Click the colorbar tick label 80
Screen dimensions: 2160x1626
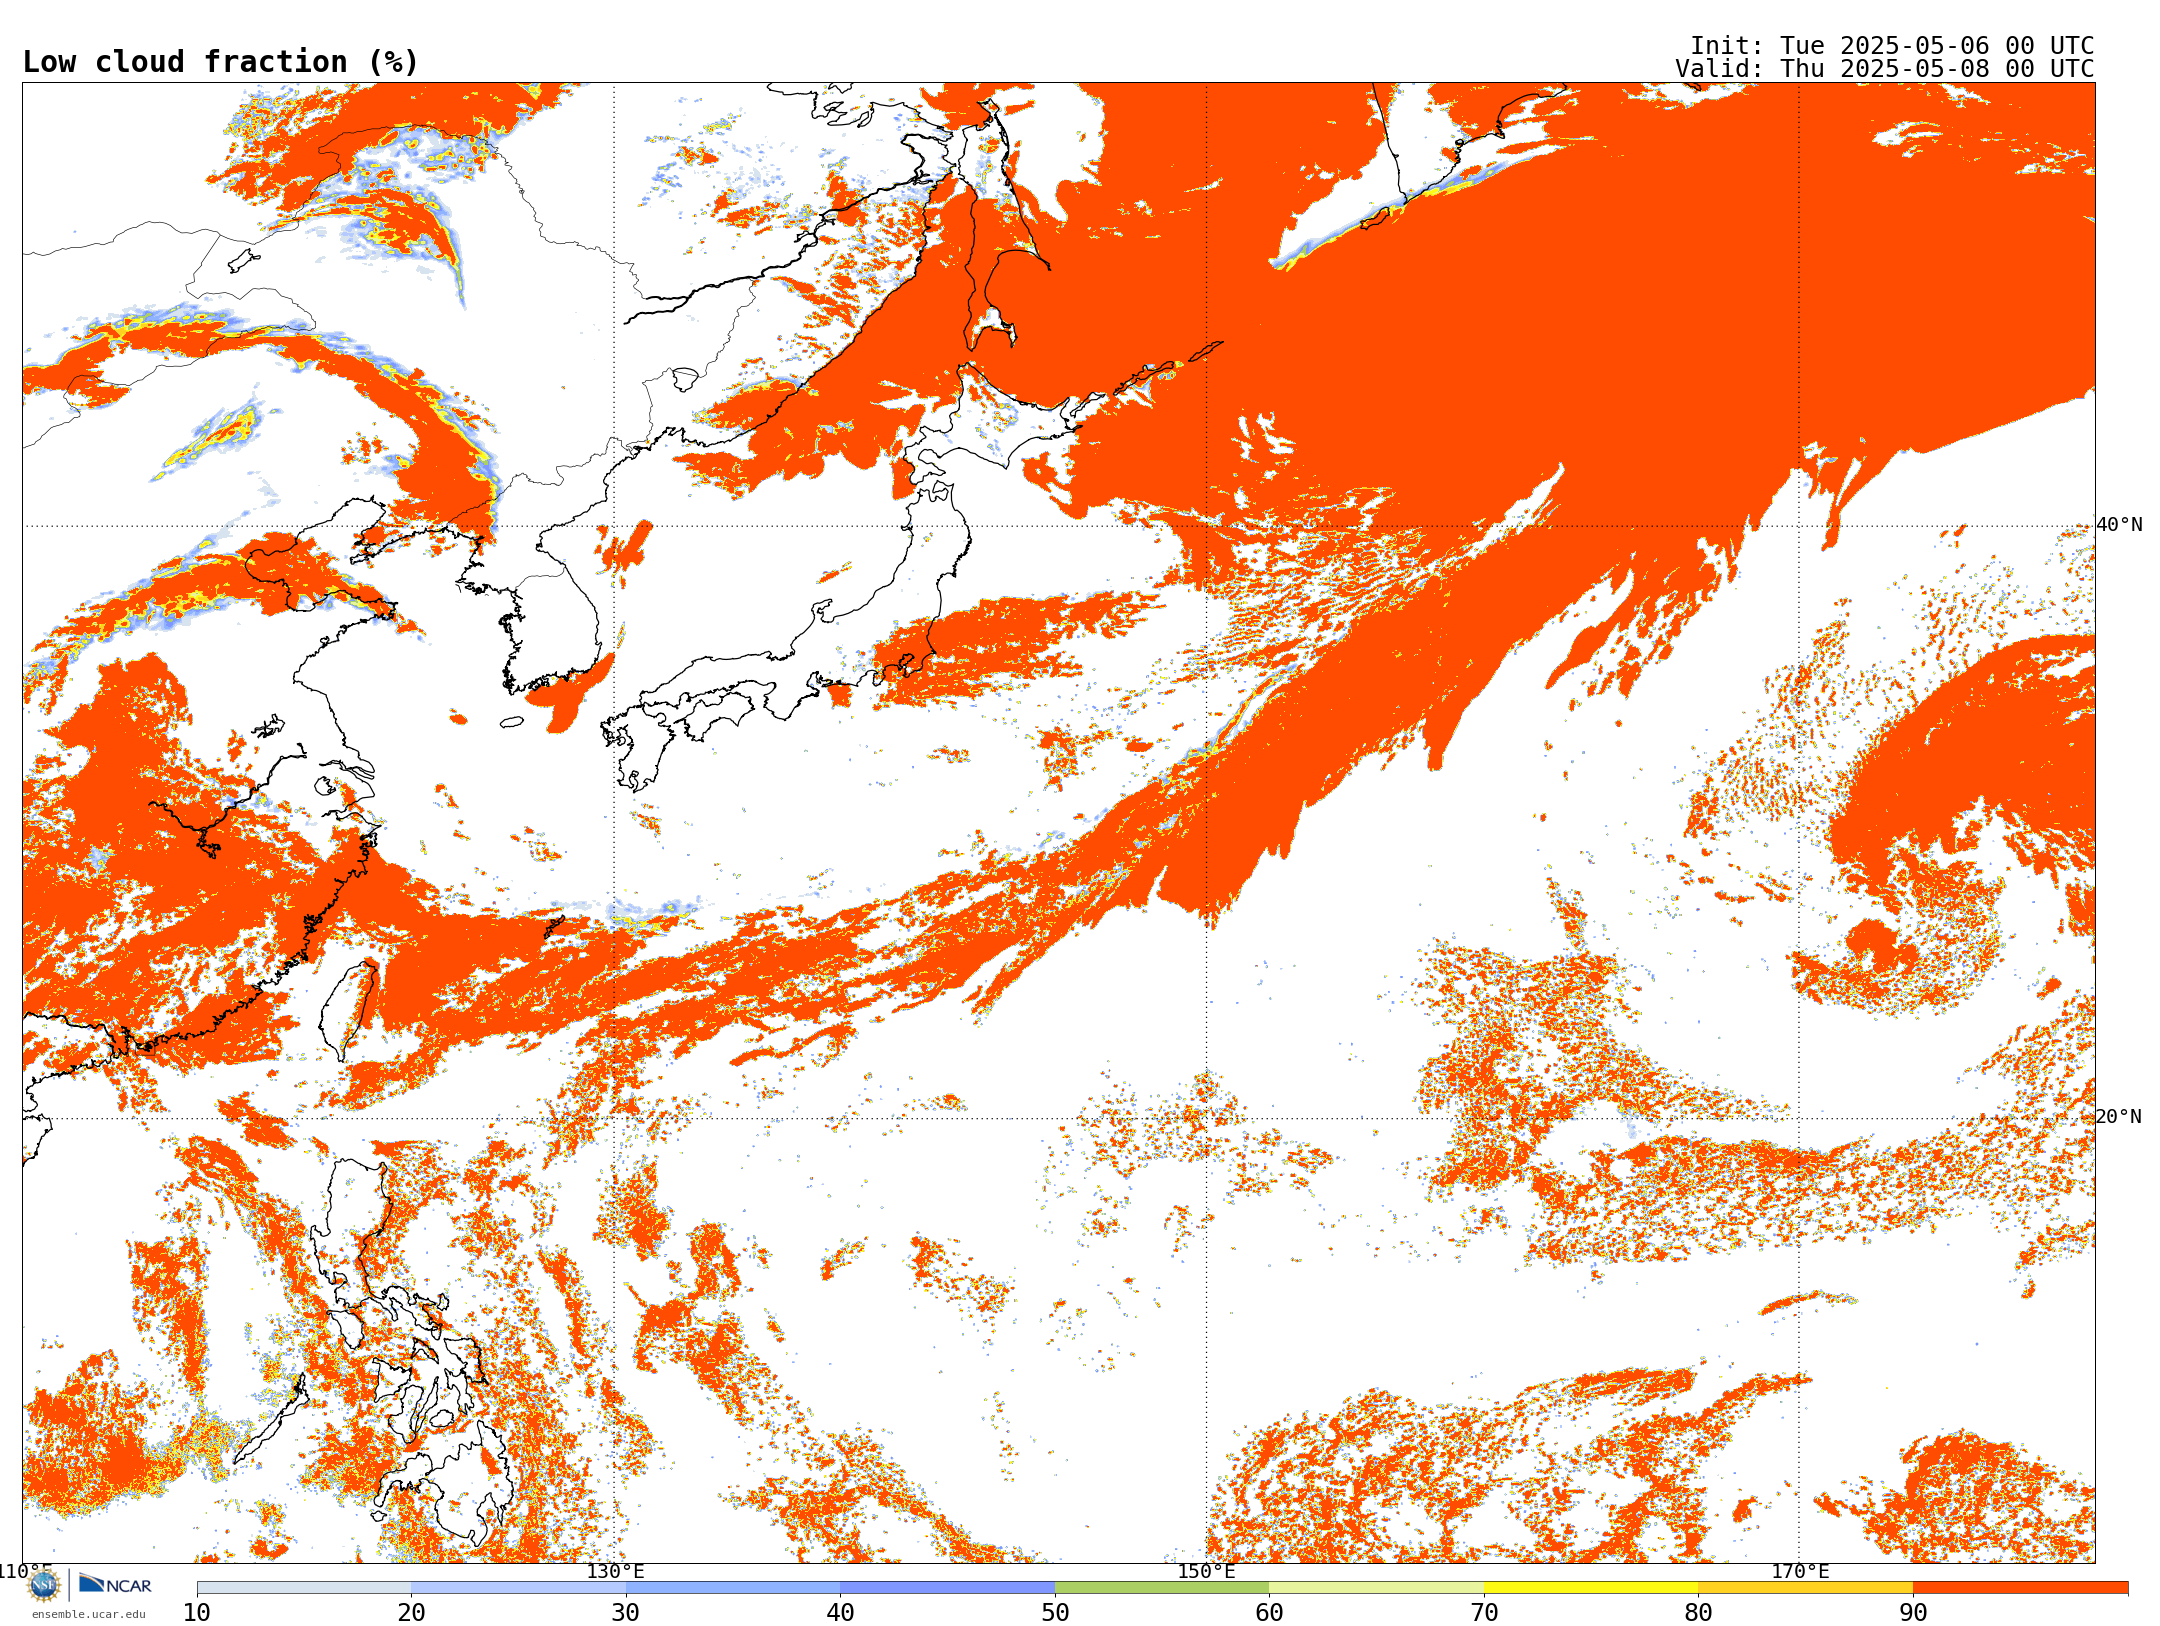[1698, 1613]
